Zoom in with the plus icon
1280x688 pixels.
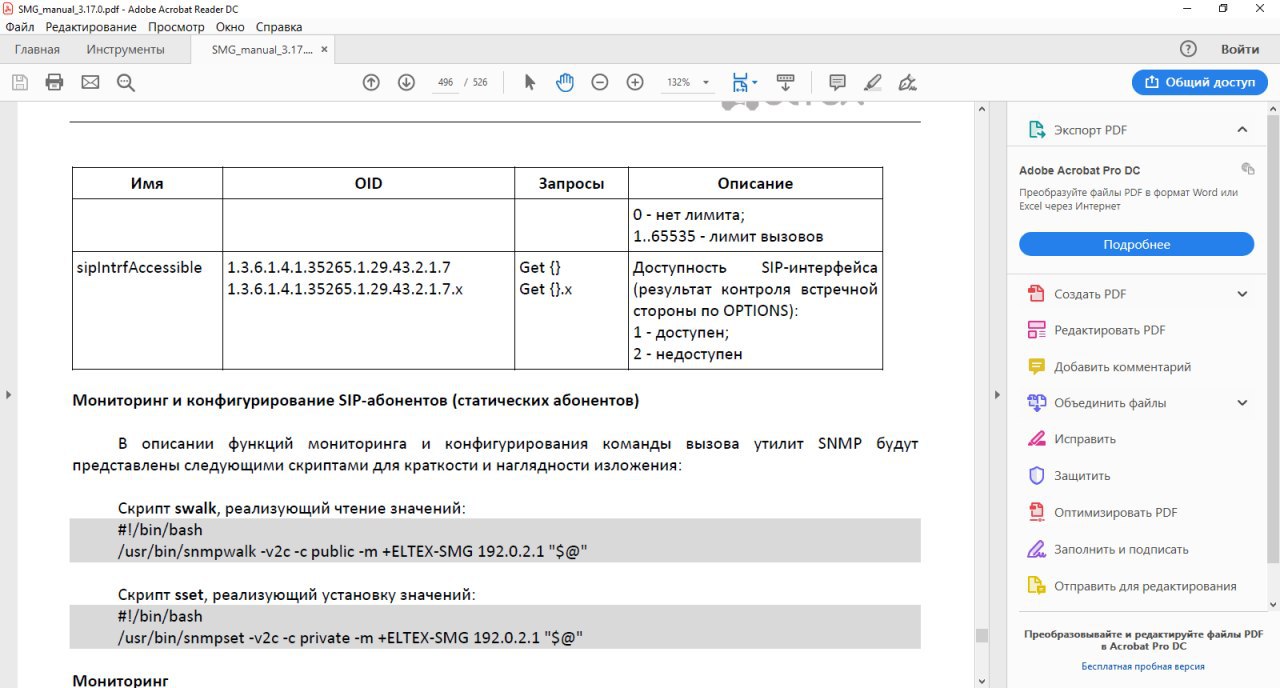[x=635, y=82]
